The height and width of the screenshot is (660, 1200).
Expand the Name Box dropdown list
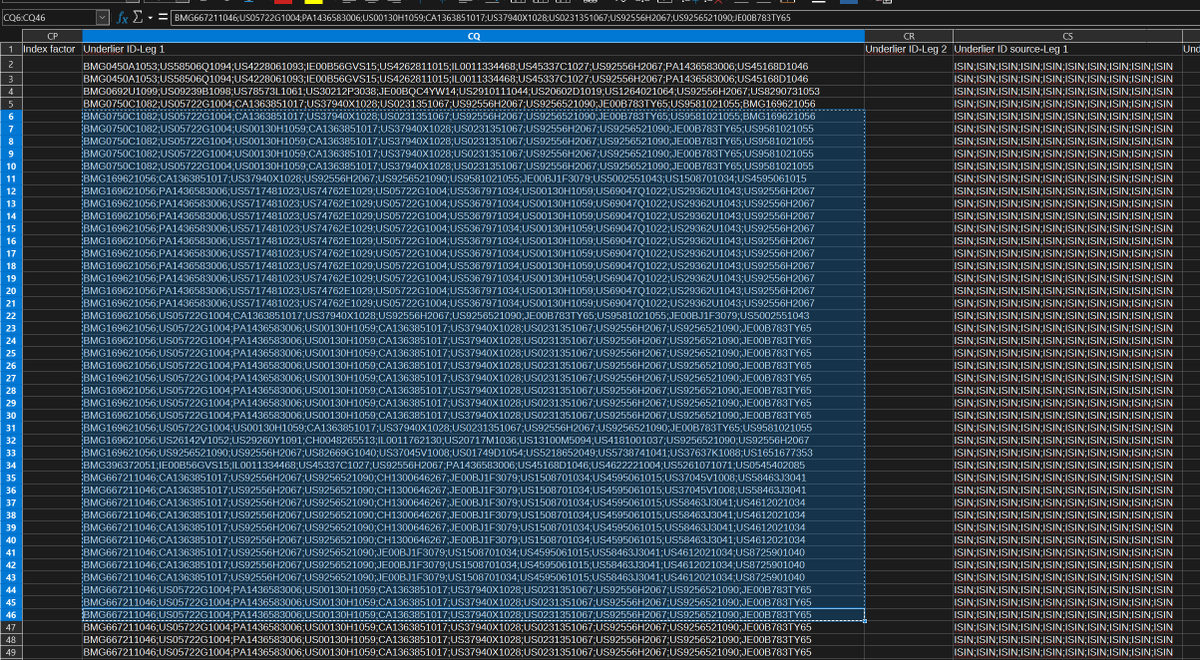pos(102,18)
